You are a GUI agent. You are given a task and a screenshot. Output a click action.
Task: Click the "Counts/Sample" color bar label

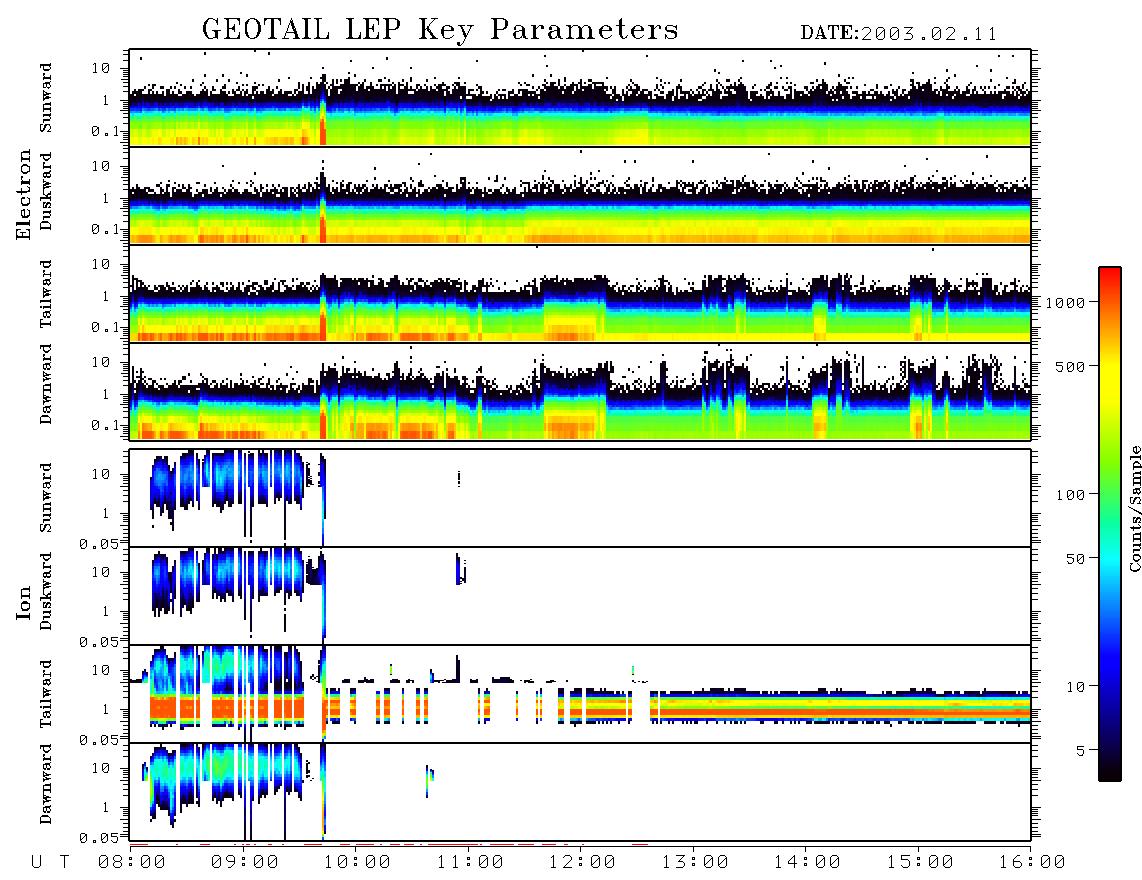(x=1134, y=509)
